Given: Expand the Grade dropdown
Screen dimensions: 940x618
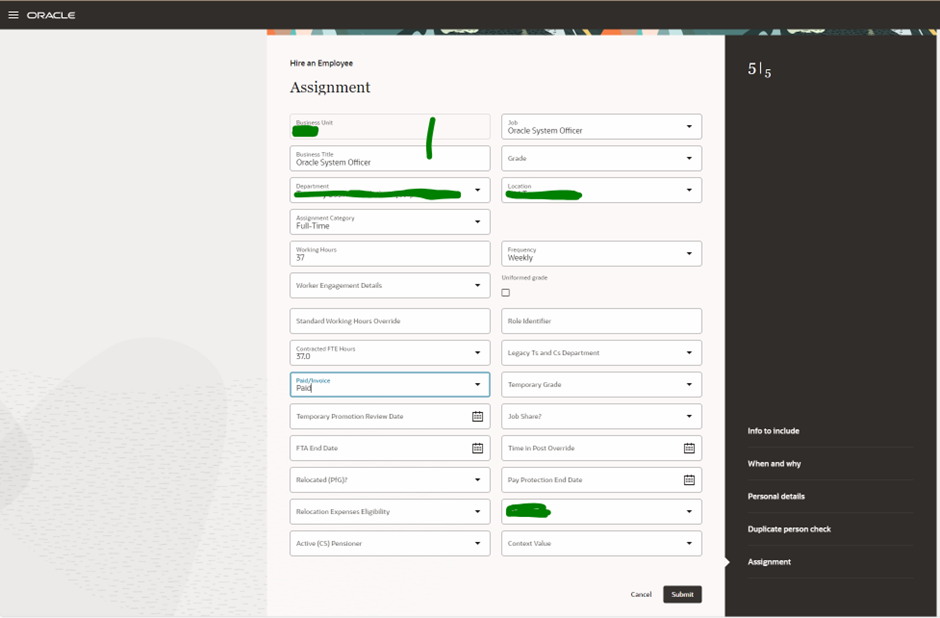Looking at the screenshot, I should click(x=689, y=158).
